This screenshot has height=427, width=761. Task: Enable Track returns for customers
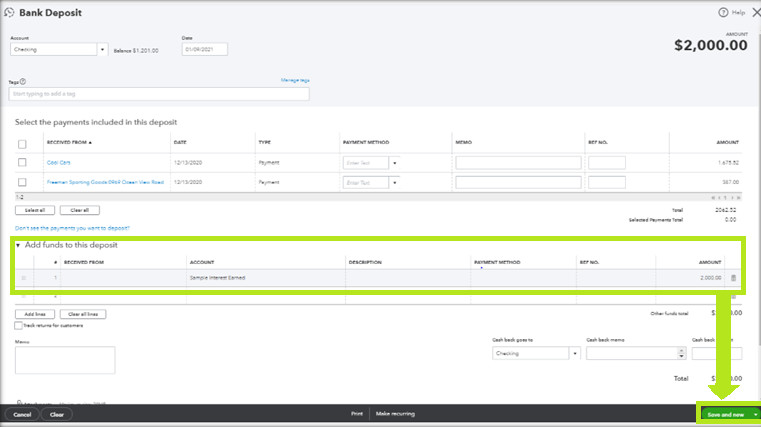point(18,326)
